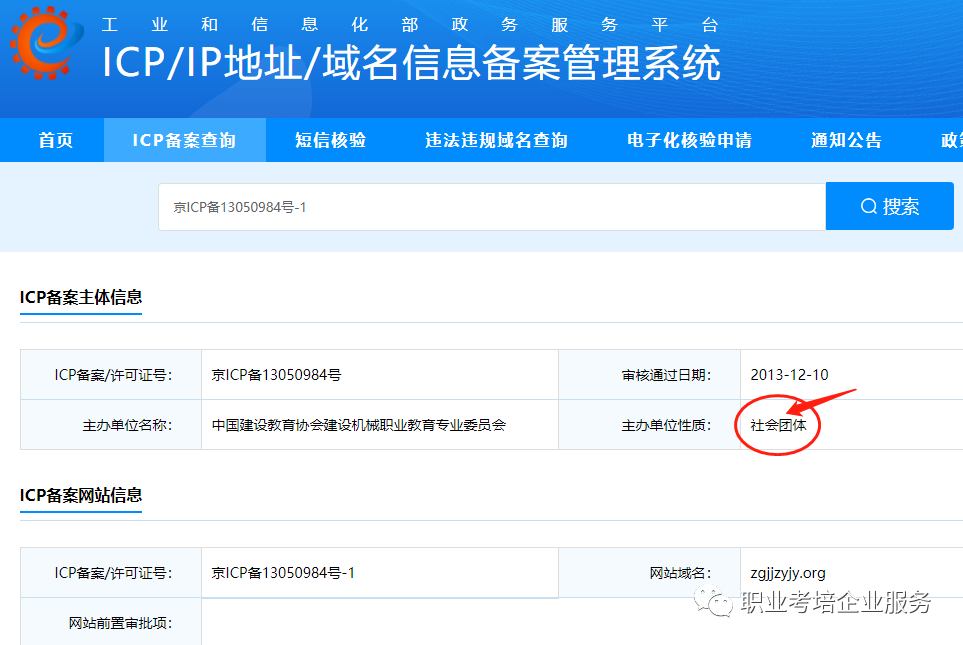Select website license 京ICP备13050984号-1 cell
The width and height of the screenshot is (963, 645).
[380, 573]
